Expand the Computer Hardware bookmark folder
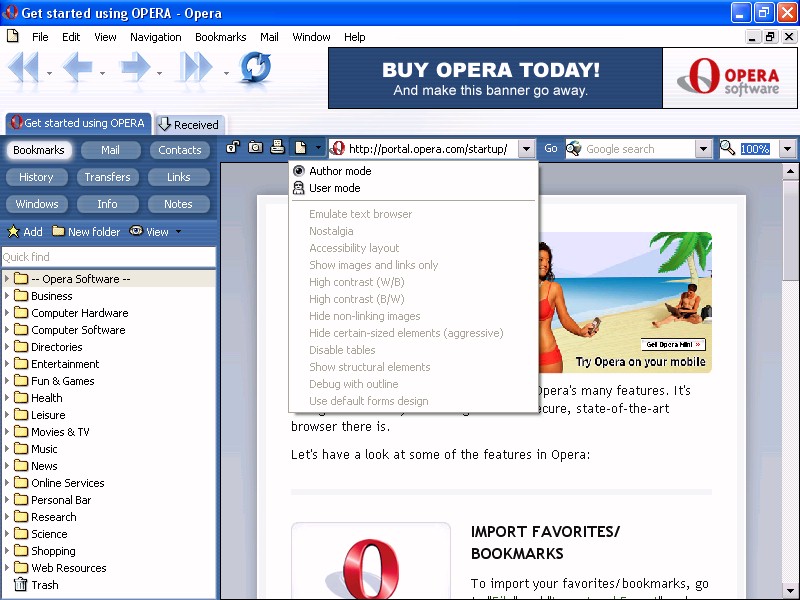This screenshot has height=600, width=800. (x=7, y=312)
